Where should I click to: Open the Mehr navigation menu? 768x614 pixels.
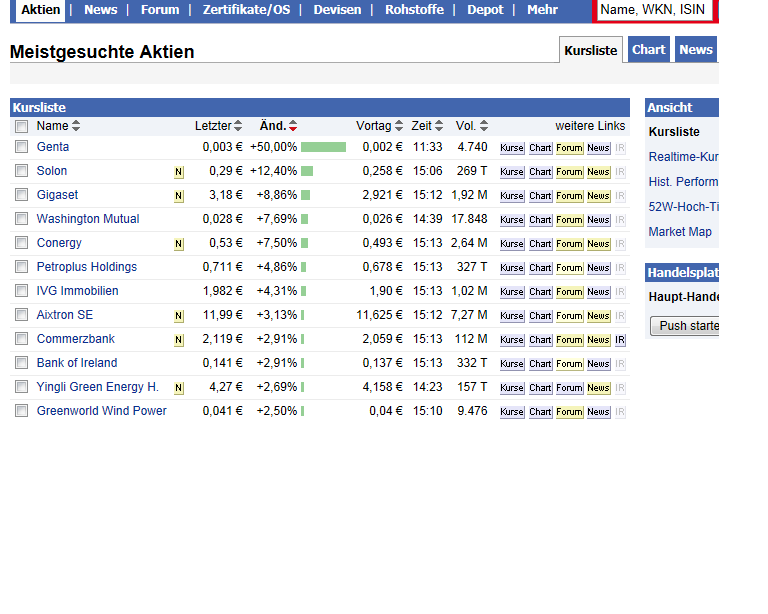tap(542, 10)
